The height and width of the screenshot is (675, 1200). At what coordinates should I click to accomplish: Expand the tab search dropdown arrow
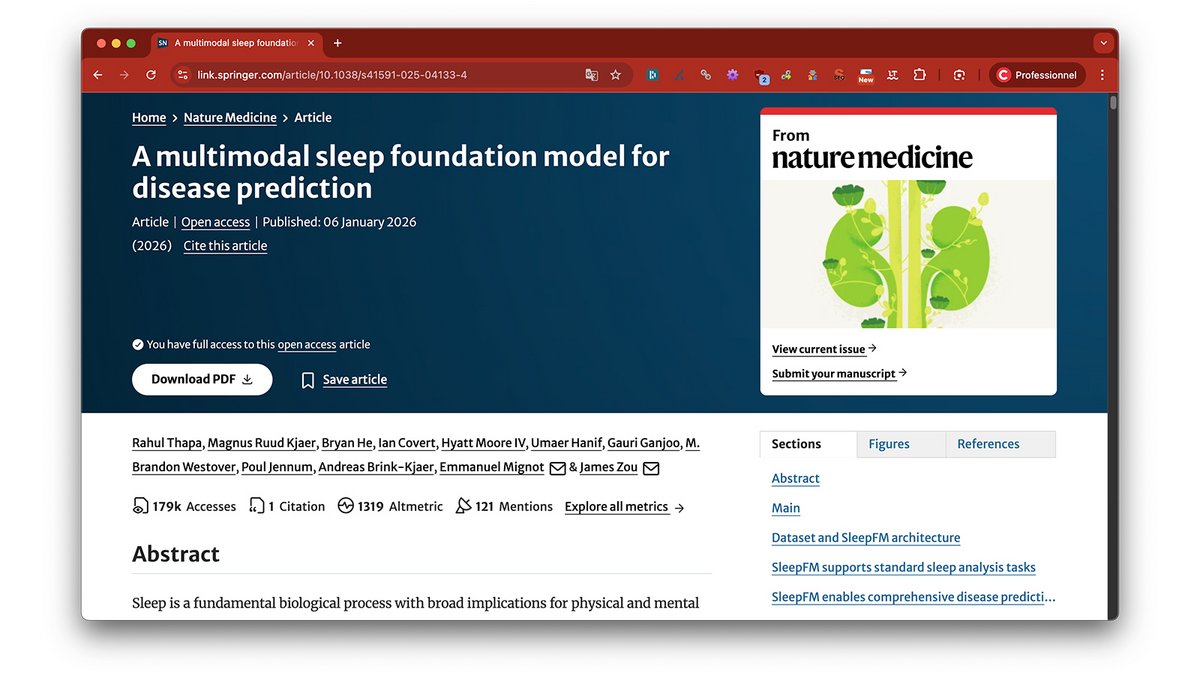point(1103,43)
